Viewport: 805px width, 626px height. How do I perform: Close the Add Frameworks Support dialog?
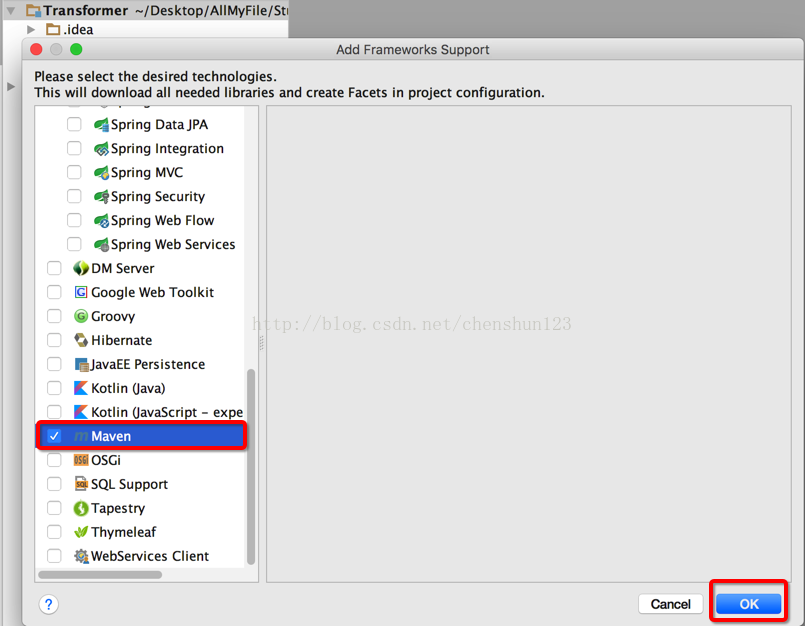[x=36, y=49]
